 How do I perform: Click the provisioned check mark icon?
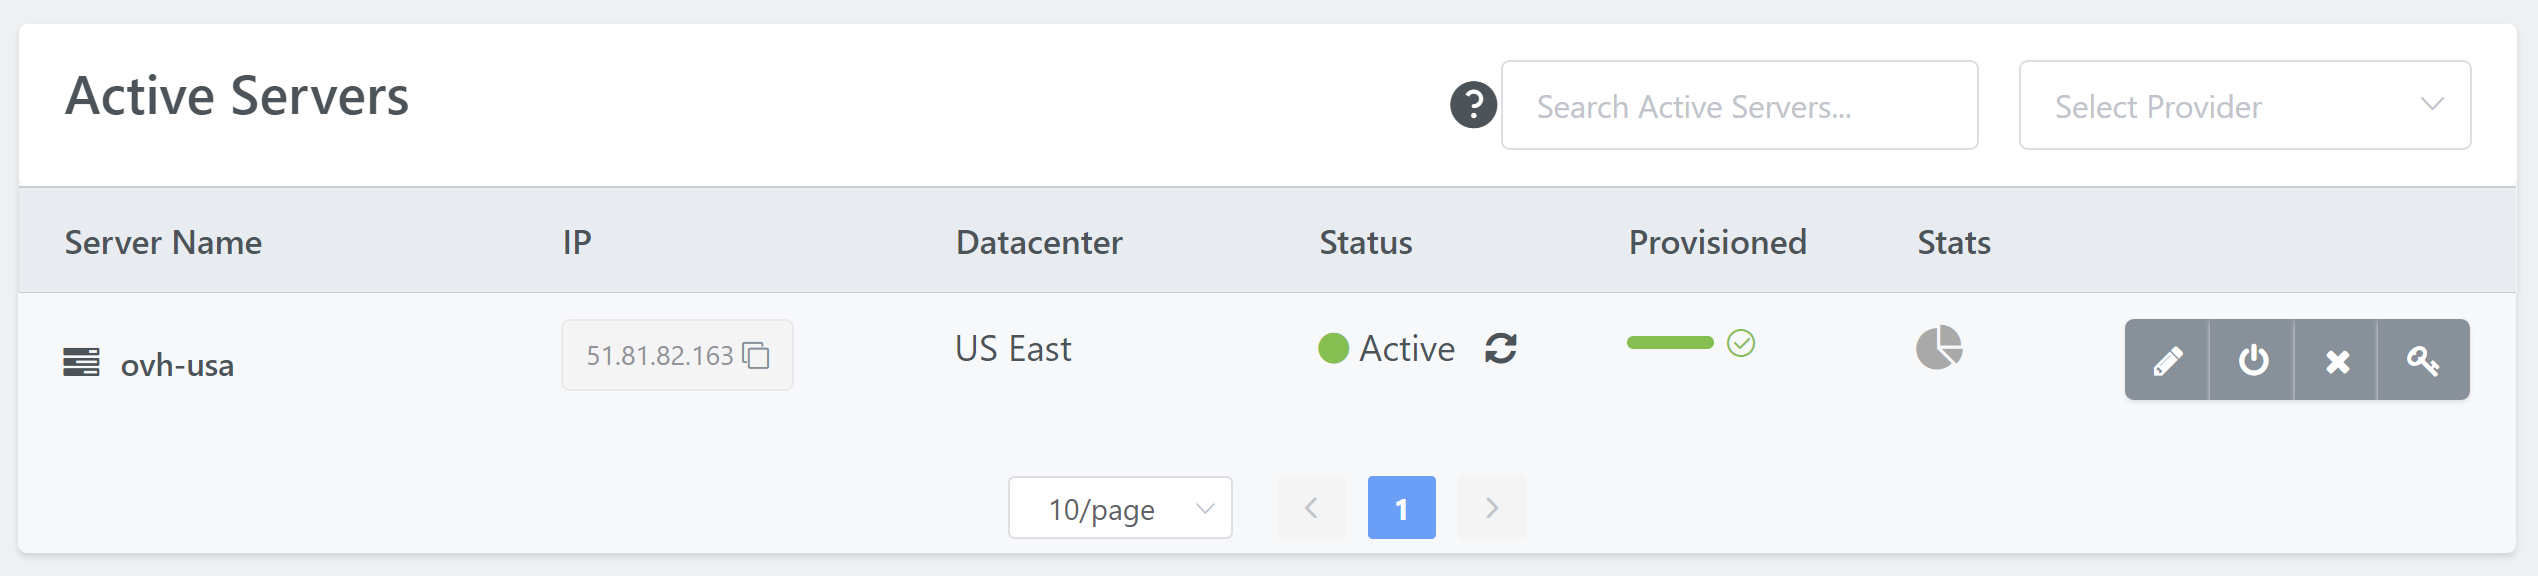point(1741,343)
